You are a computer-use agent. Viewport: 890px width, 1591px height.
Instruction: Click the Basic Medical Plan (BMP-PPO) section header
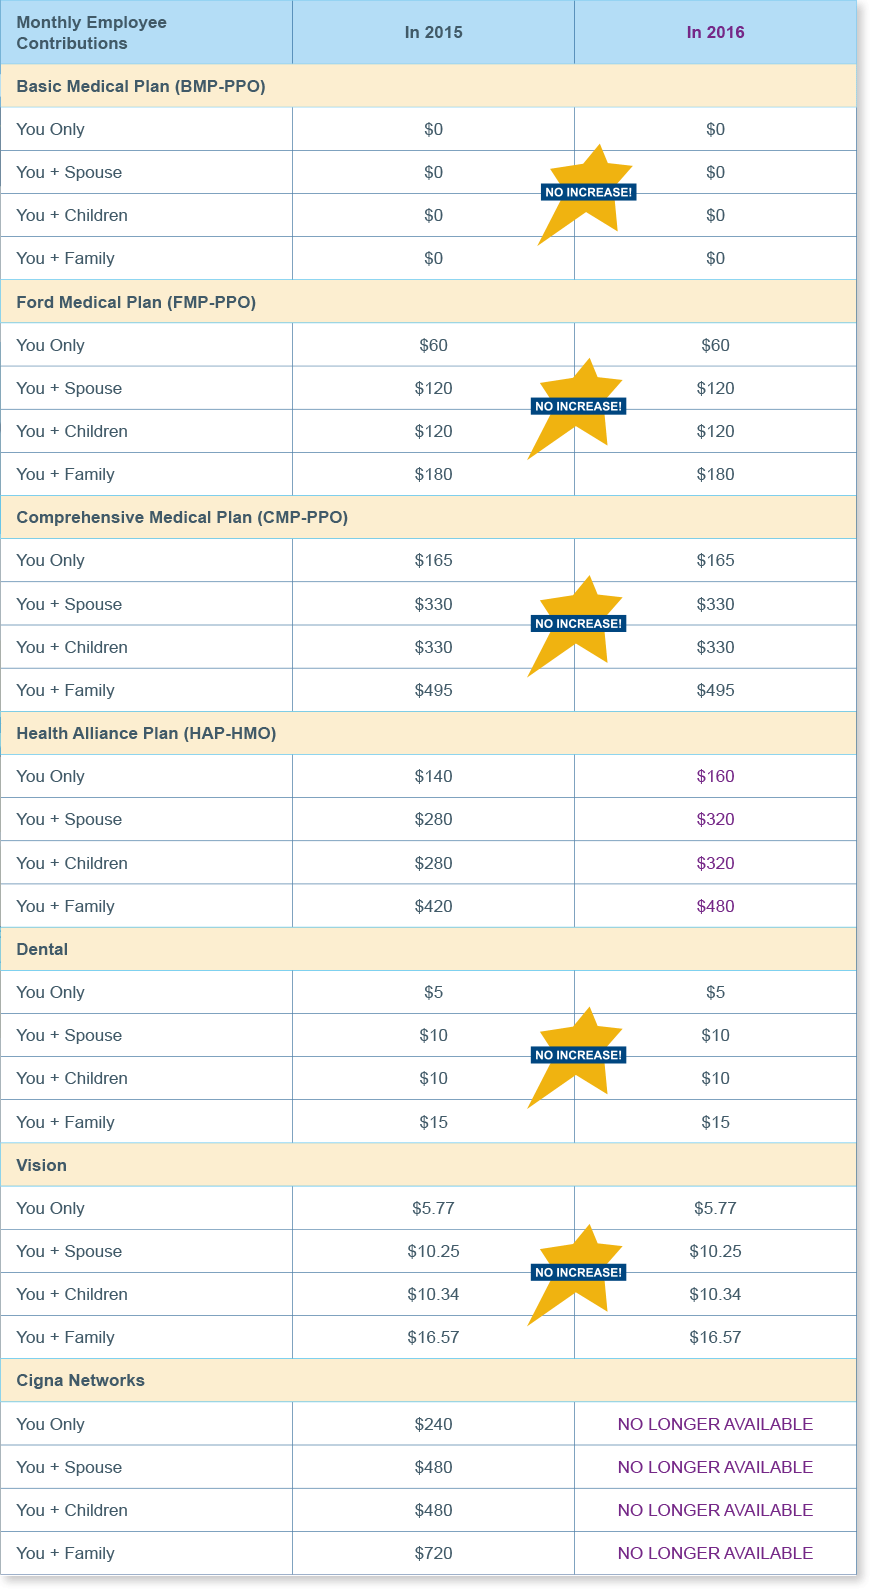point(428,86)
